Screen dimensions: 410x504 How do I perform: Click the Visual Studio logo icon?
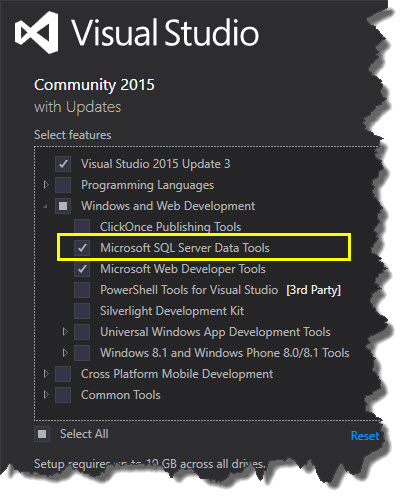pyautogui.click(x=37, y=32)
